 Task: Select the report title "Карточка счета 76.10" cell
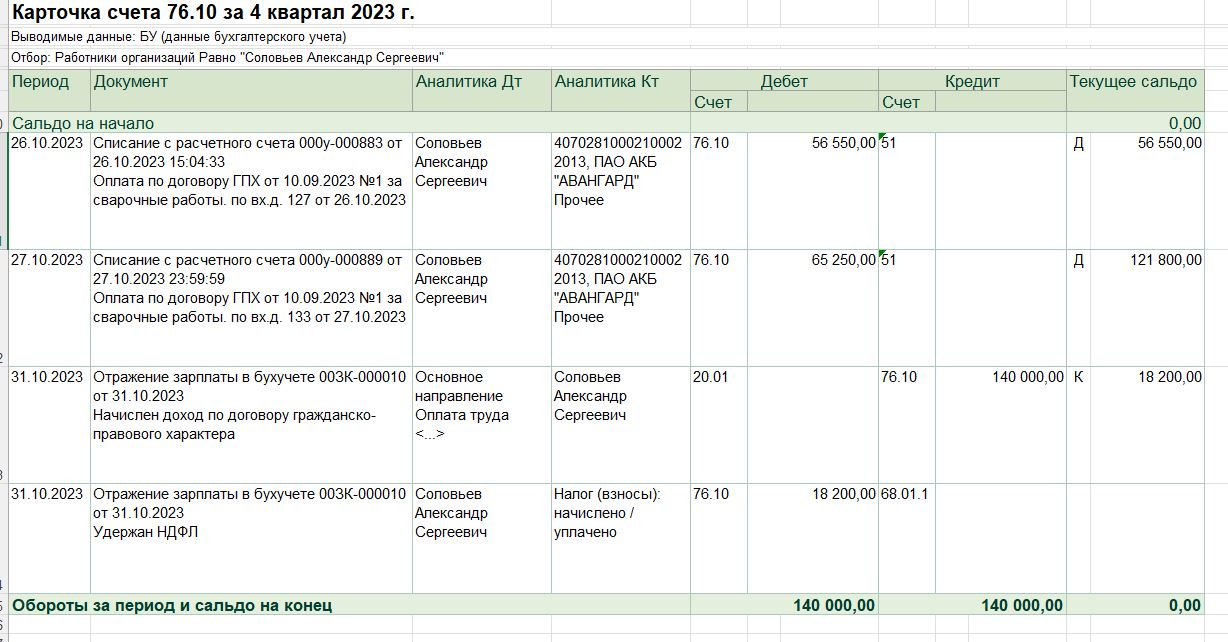click(x=213, y=13)
